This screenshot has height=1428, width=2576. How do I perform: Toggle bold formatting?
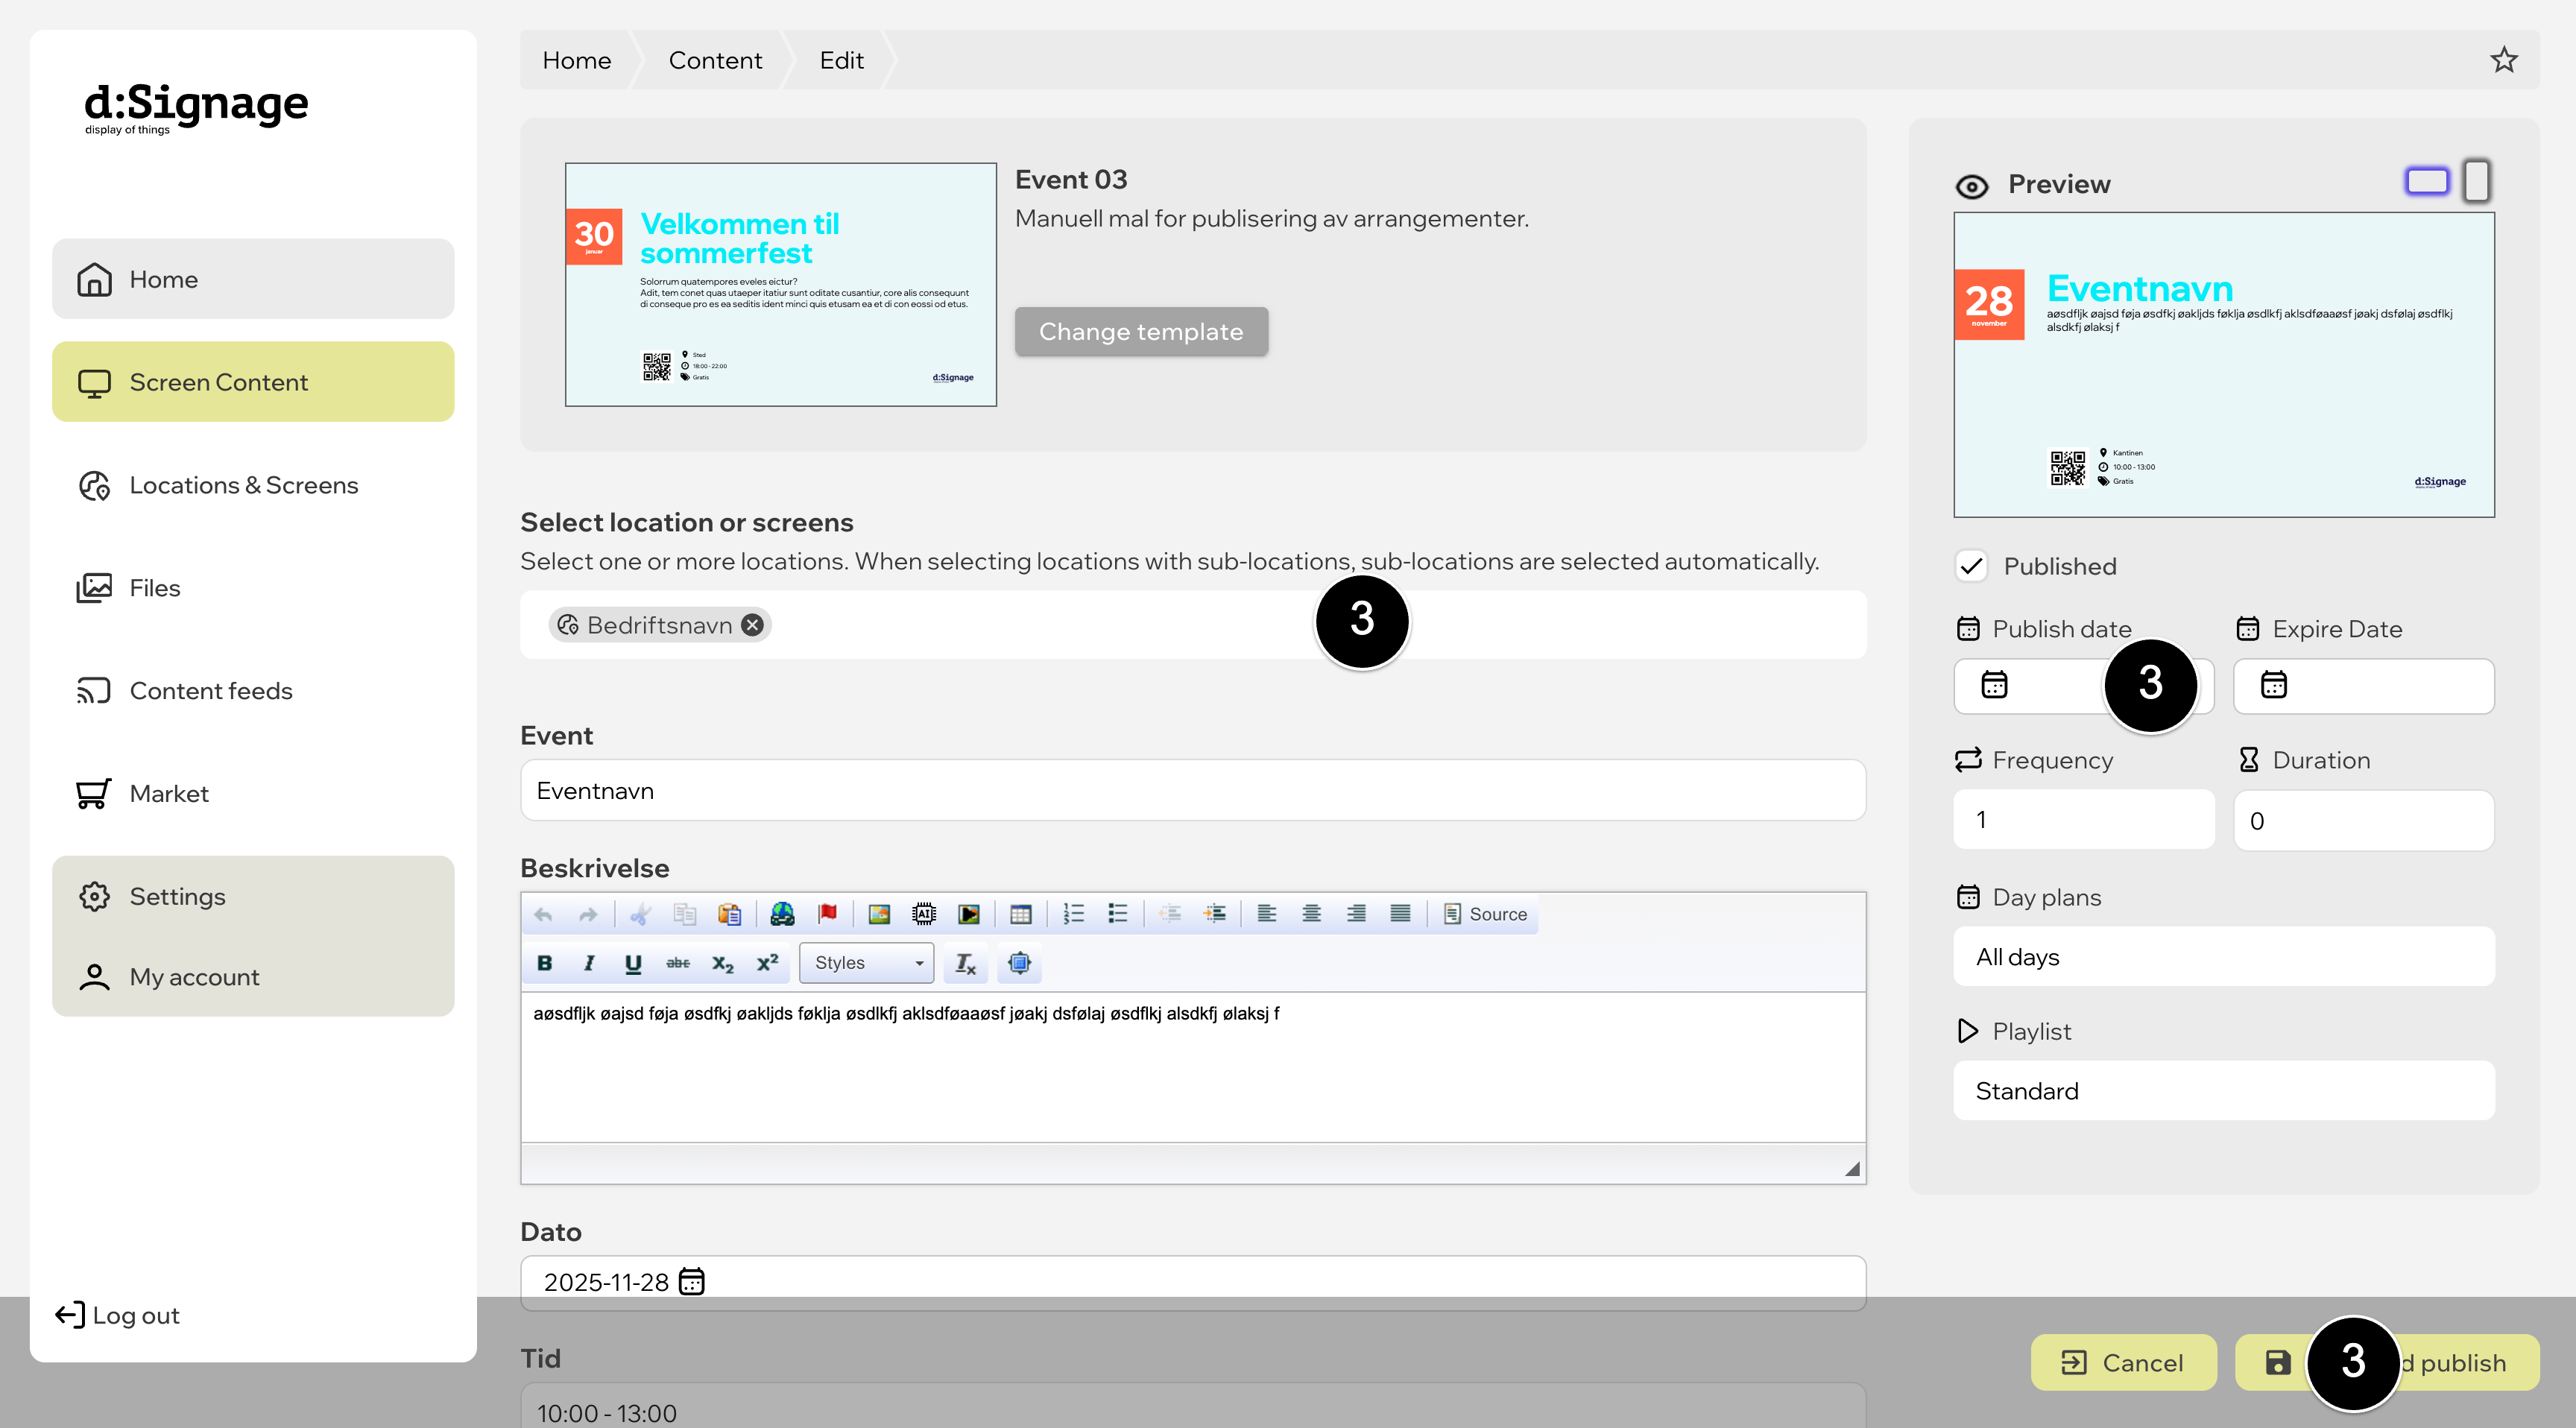(x=545, y=963)
